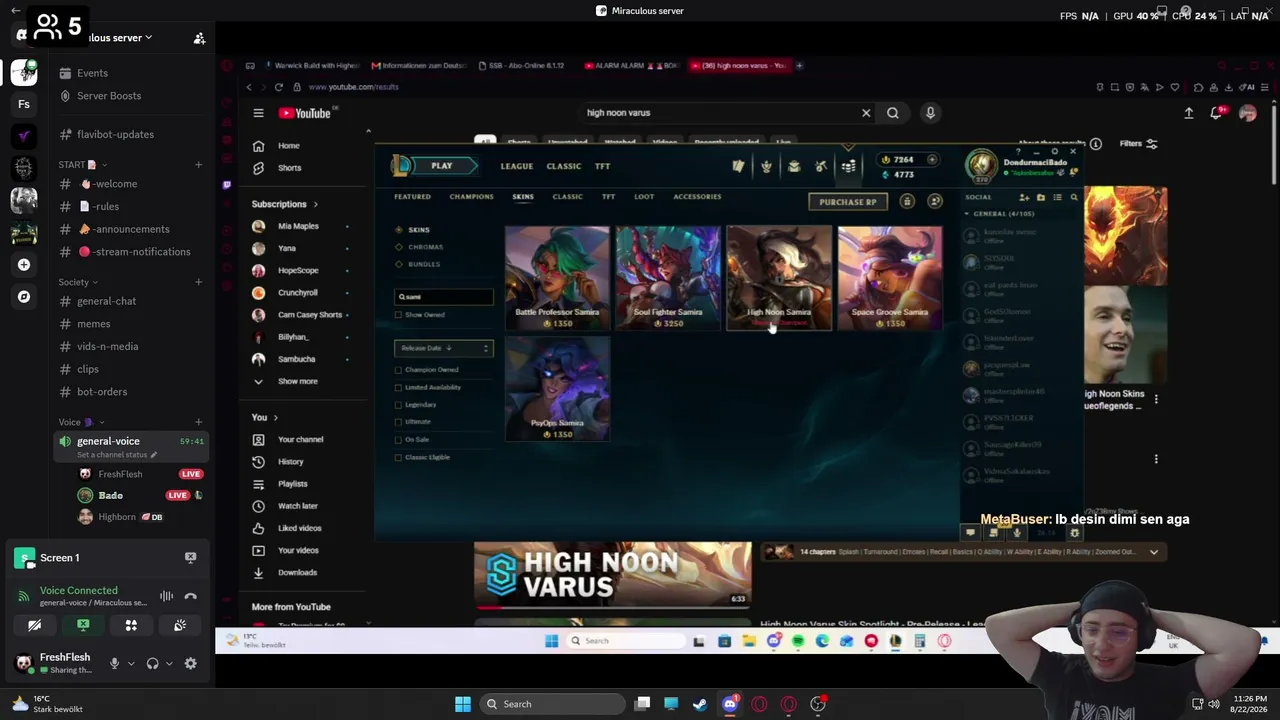Select the Bundles radio option

(x=399, y=264)
